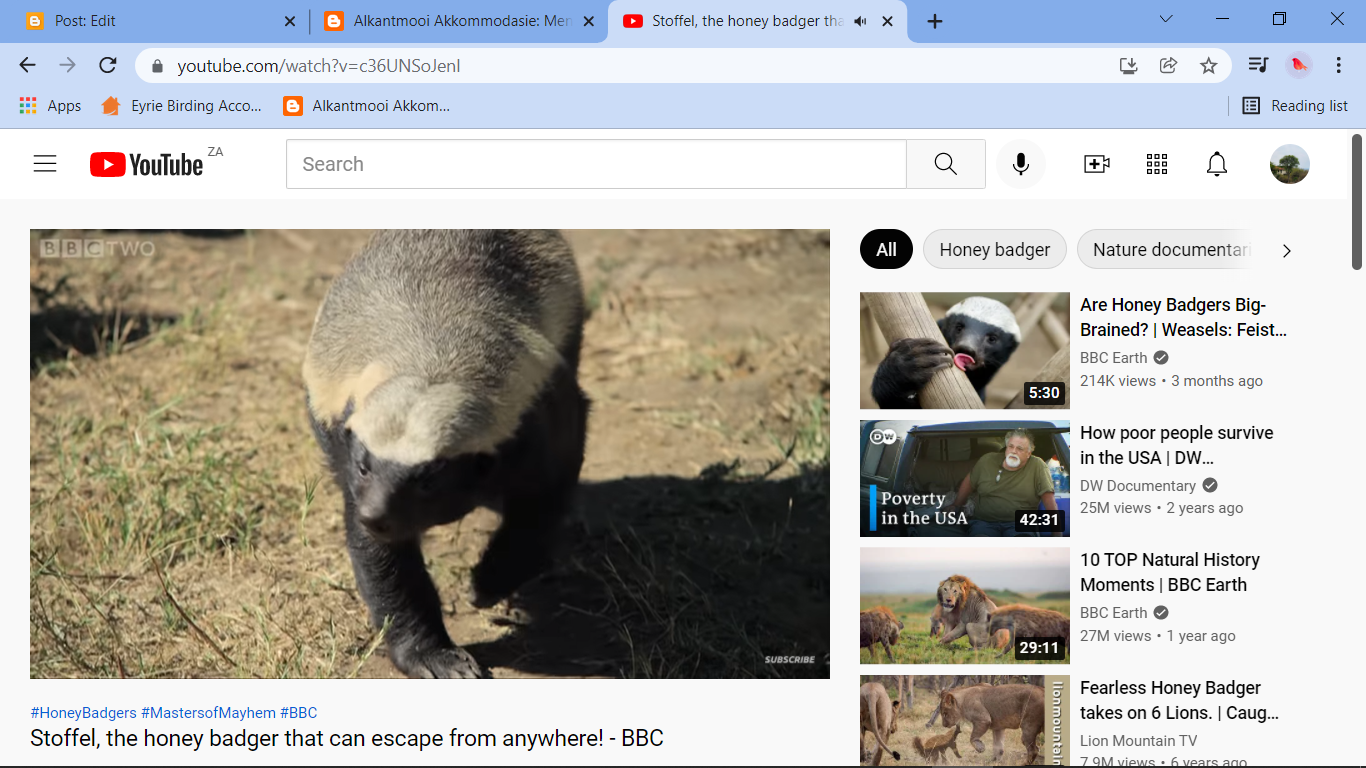Open the Chrome profile icon
The height and width of the screenshot is (768, 1366).
1298,66
